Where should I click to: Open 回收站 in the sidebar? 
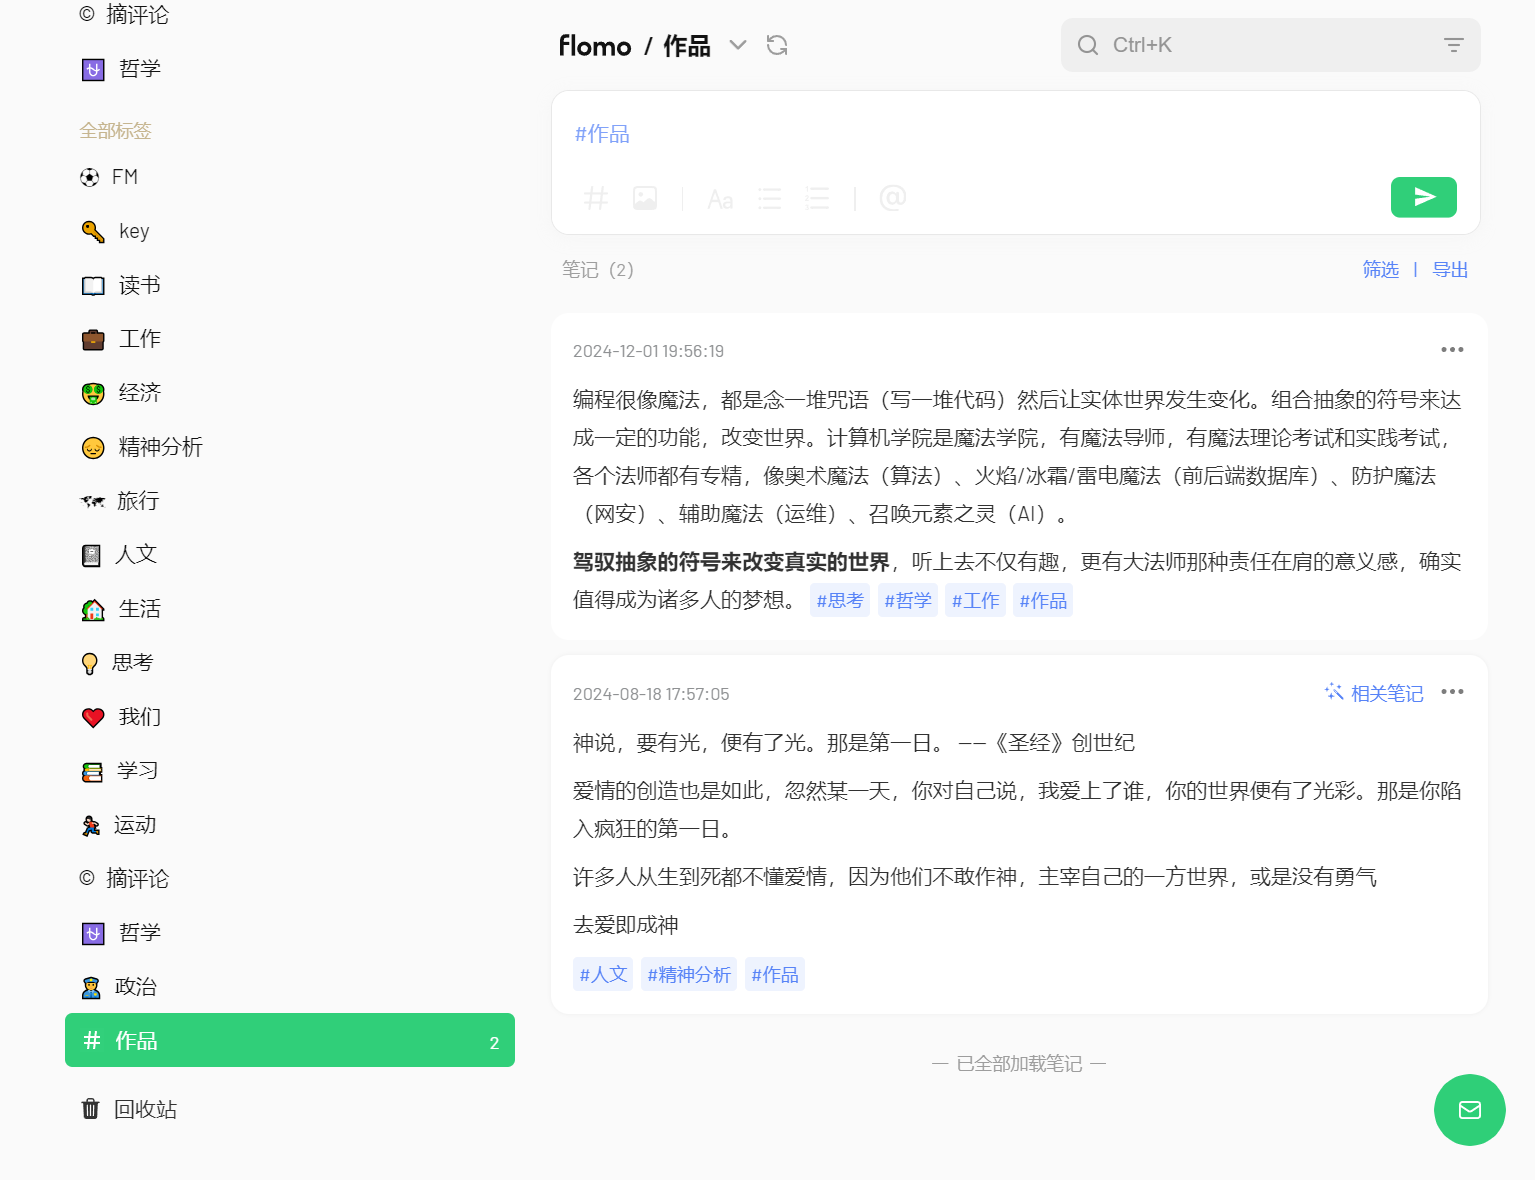tap(145, 1109)
